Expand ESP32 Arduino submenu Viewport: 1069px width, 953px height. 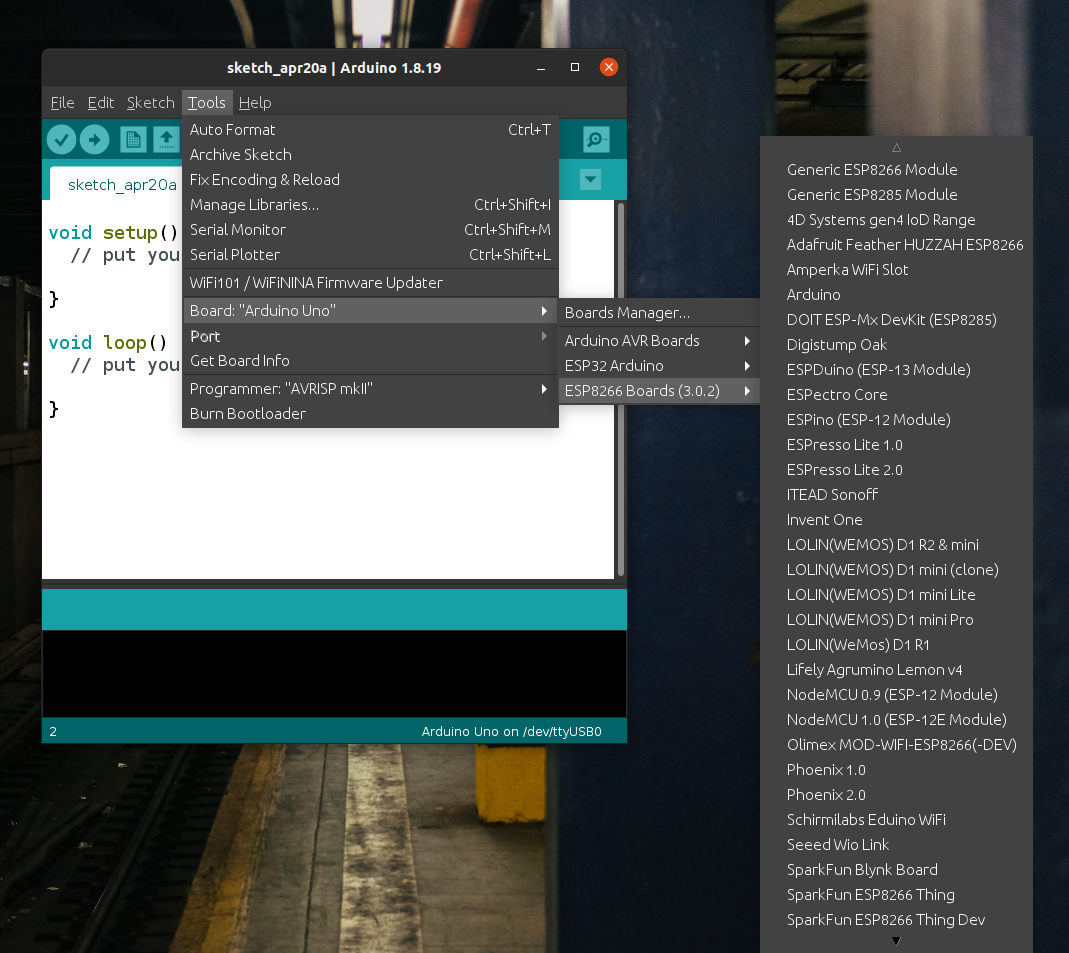[659, 366]
